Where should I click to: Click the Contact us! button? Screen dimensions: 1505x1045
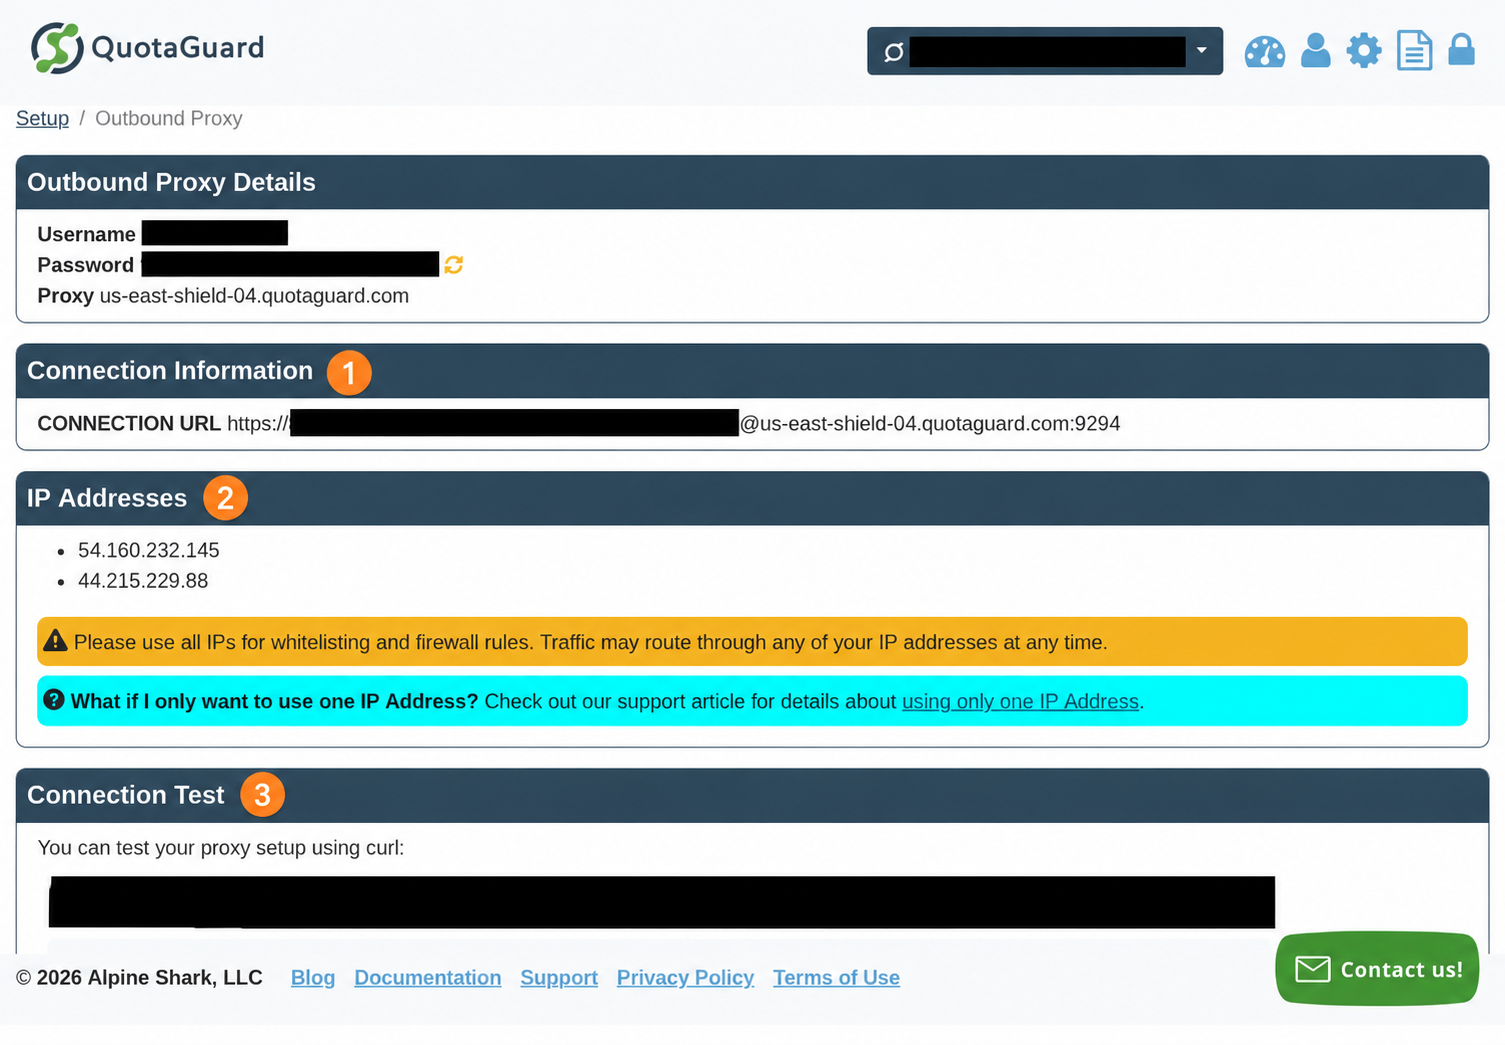(x=1377, y=968)
